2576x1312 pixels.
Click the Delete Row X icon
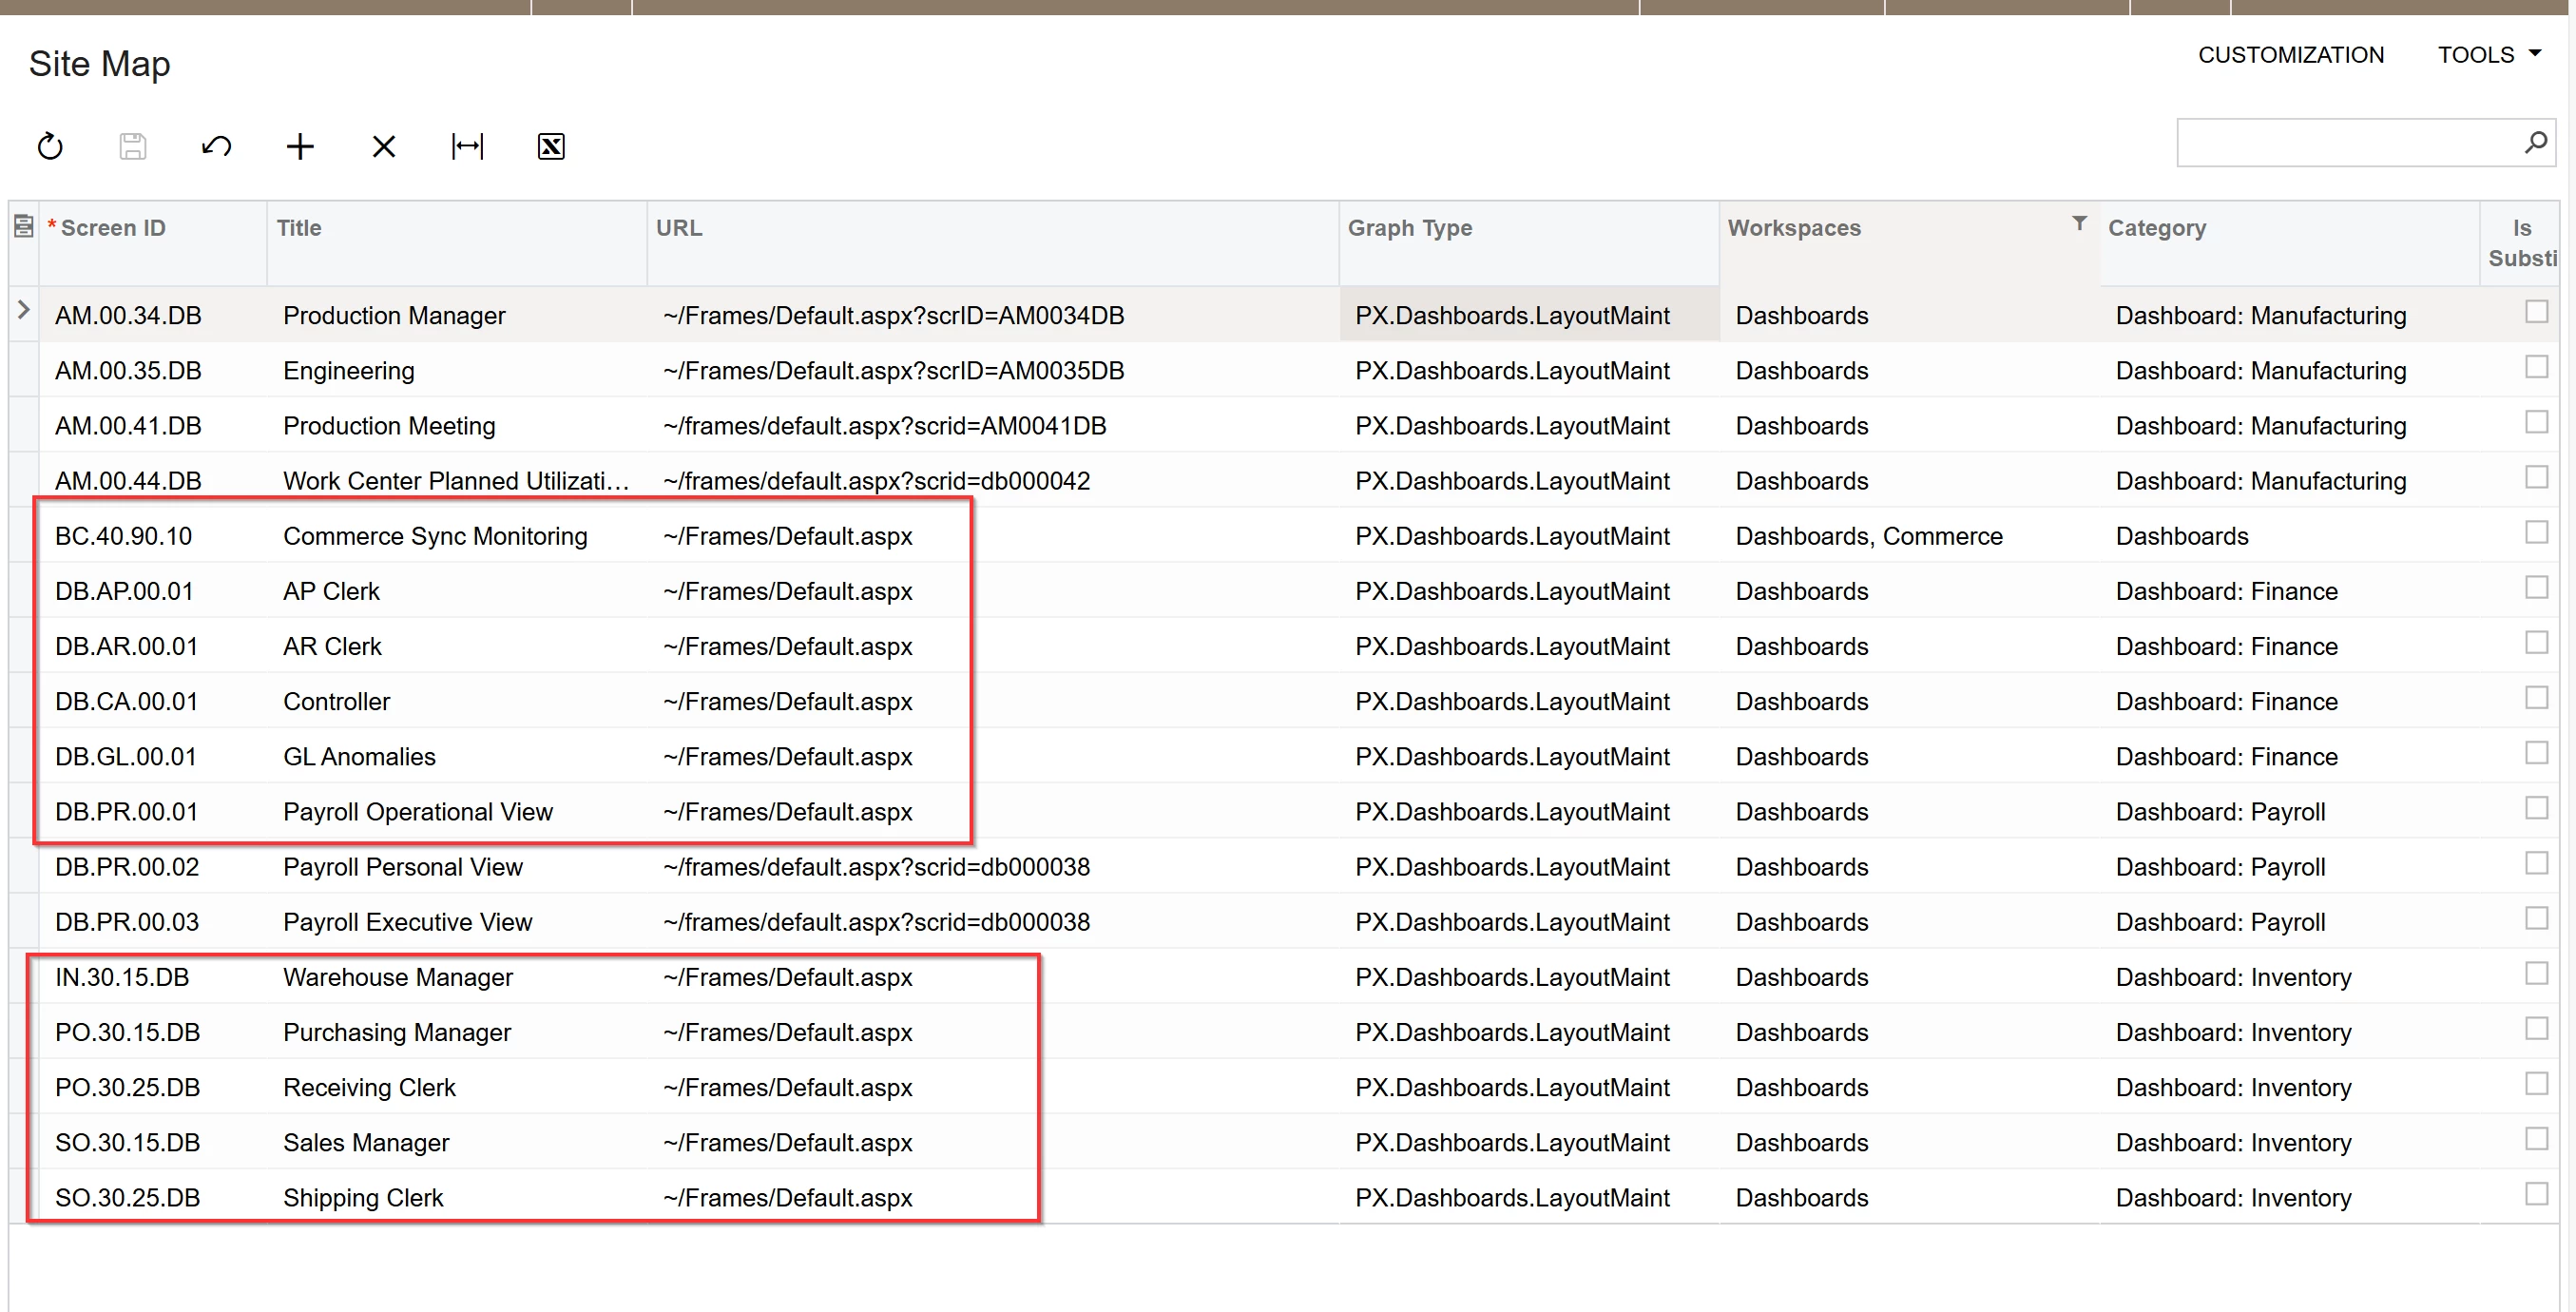383,146
